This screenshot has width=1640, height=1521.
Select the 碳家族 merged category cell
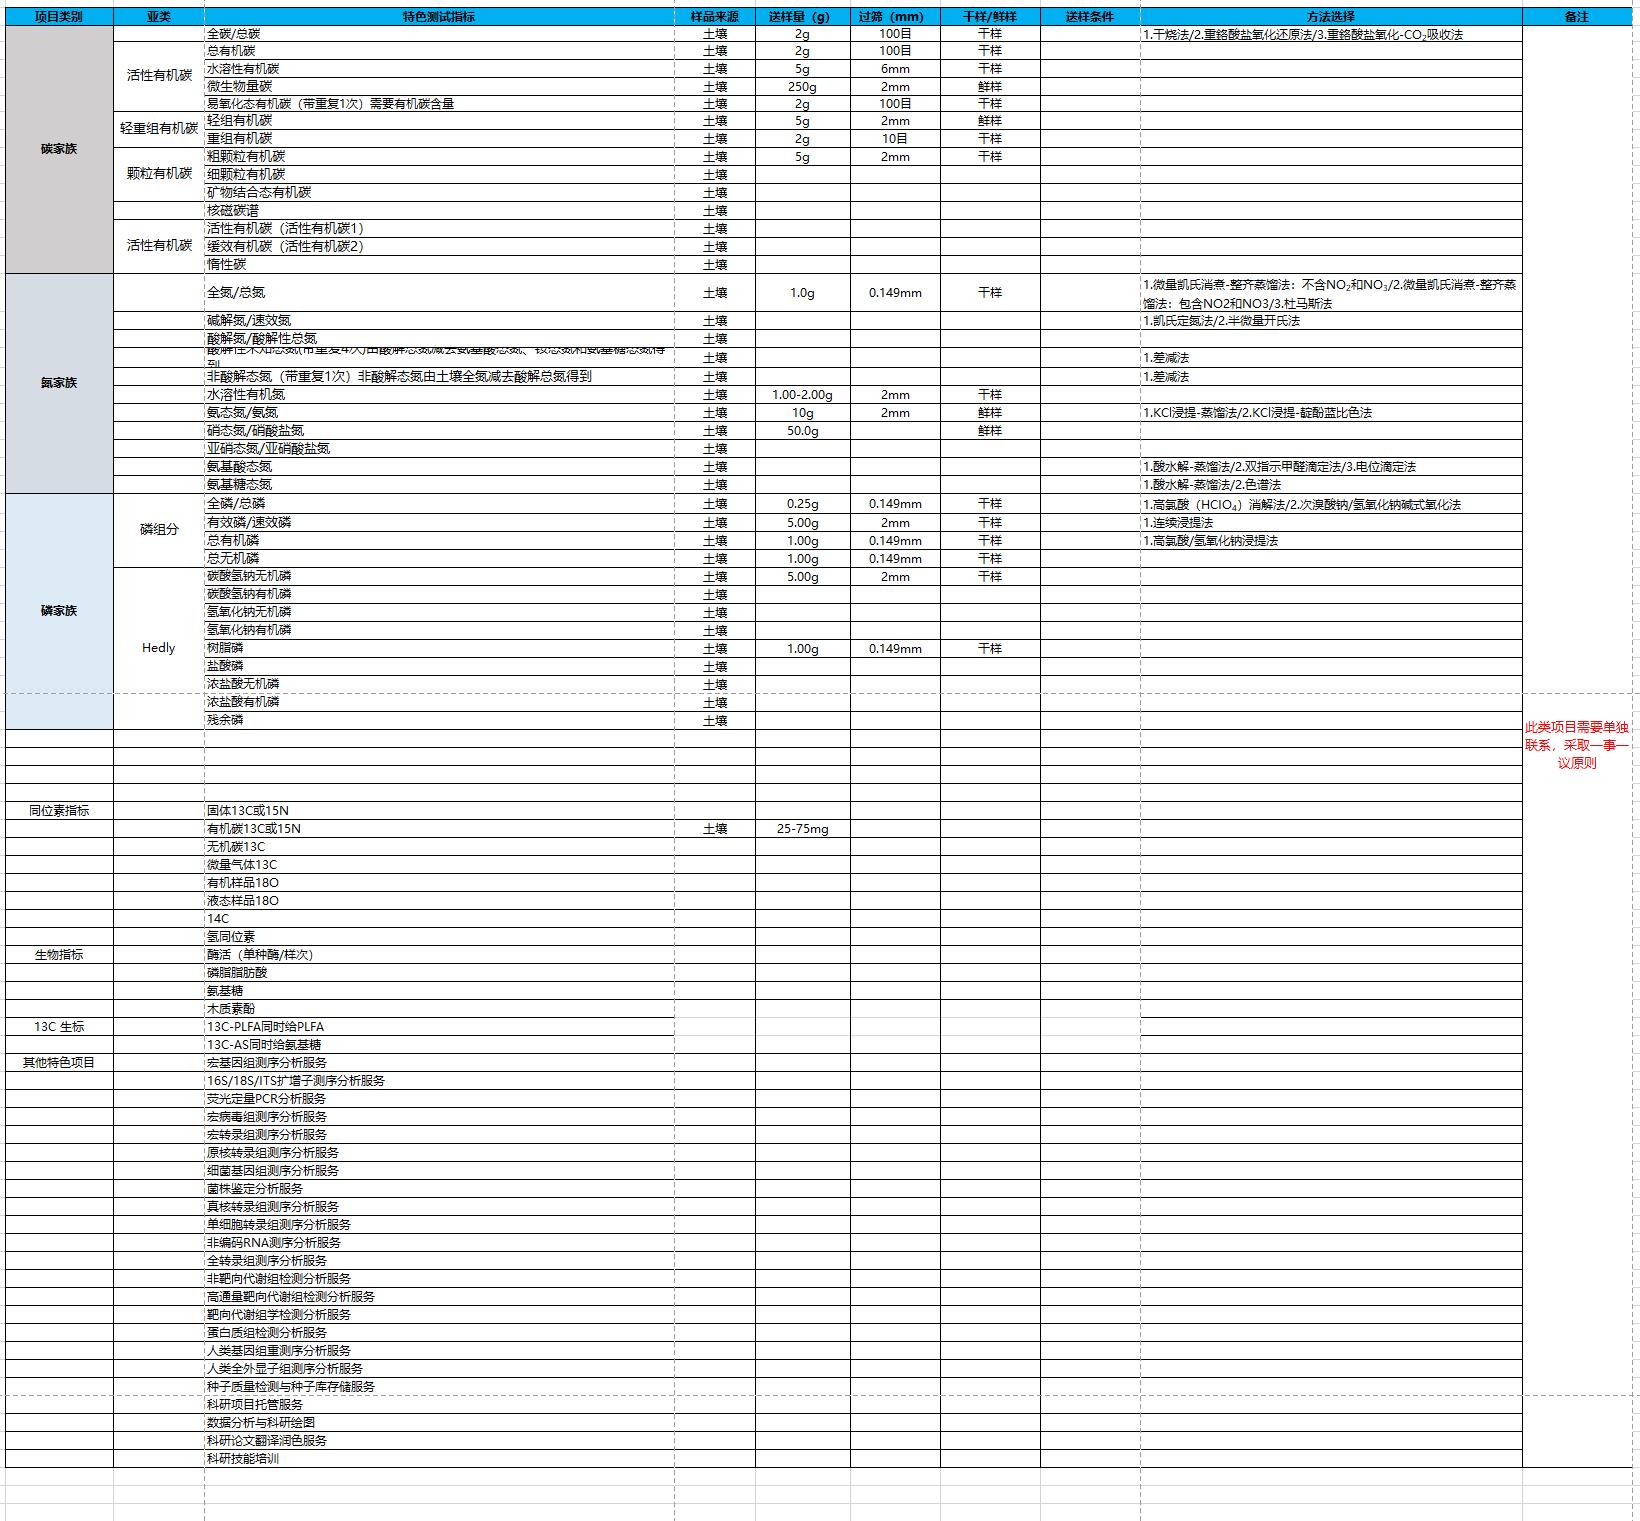[59, 149]
